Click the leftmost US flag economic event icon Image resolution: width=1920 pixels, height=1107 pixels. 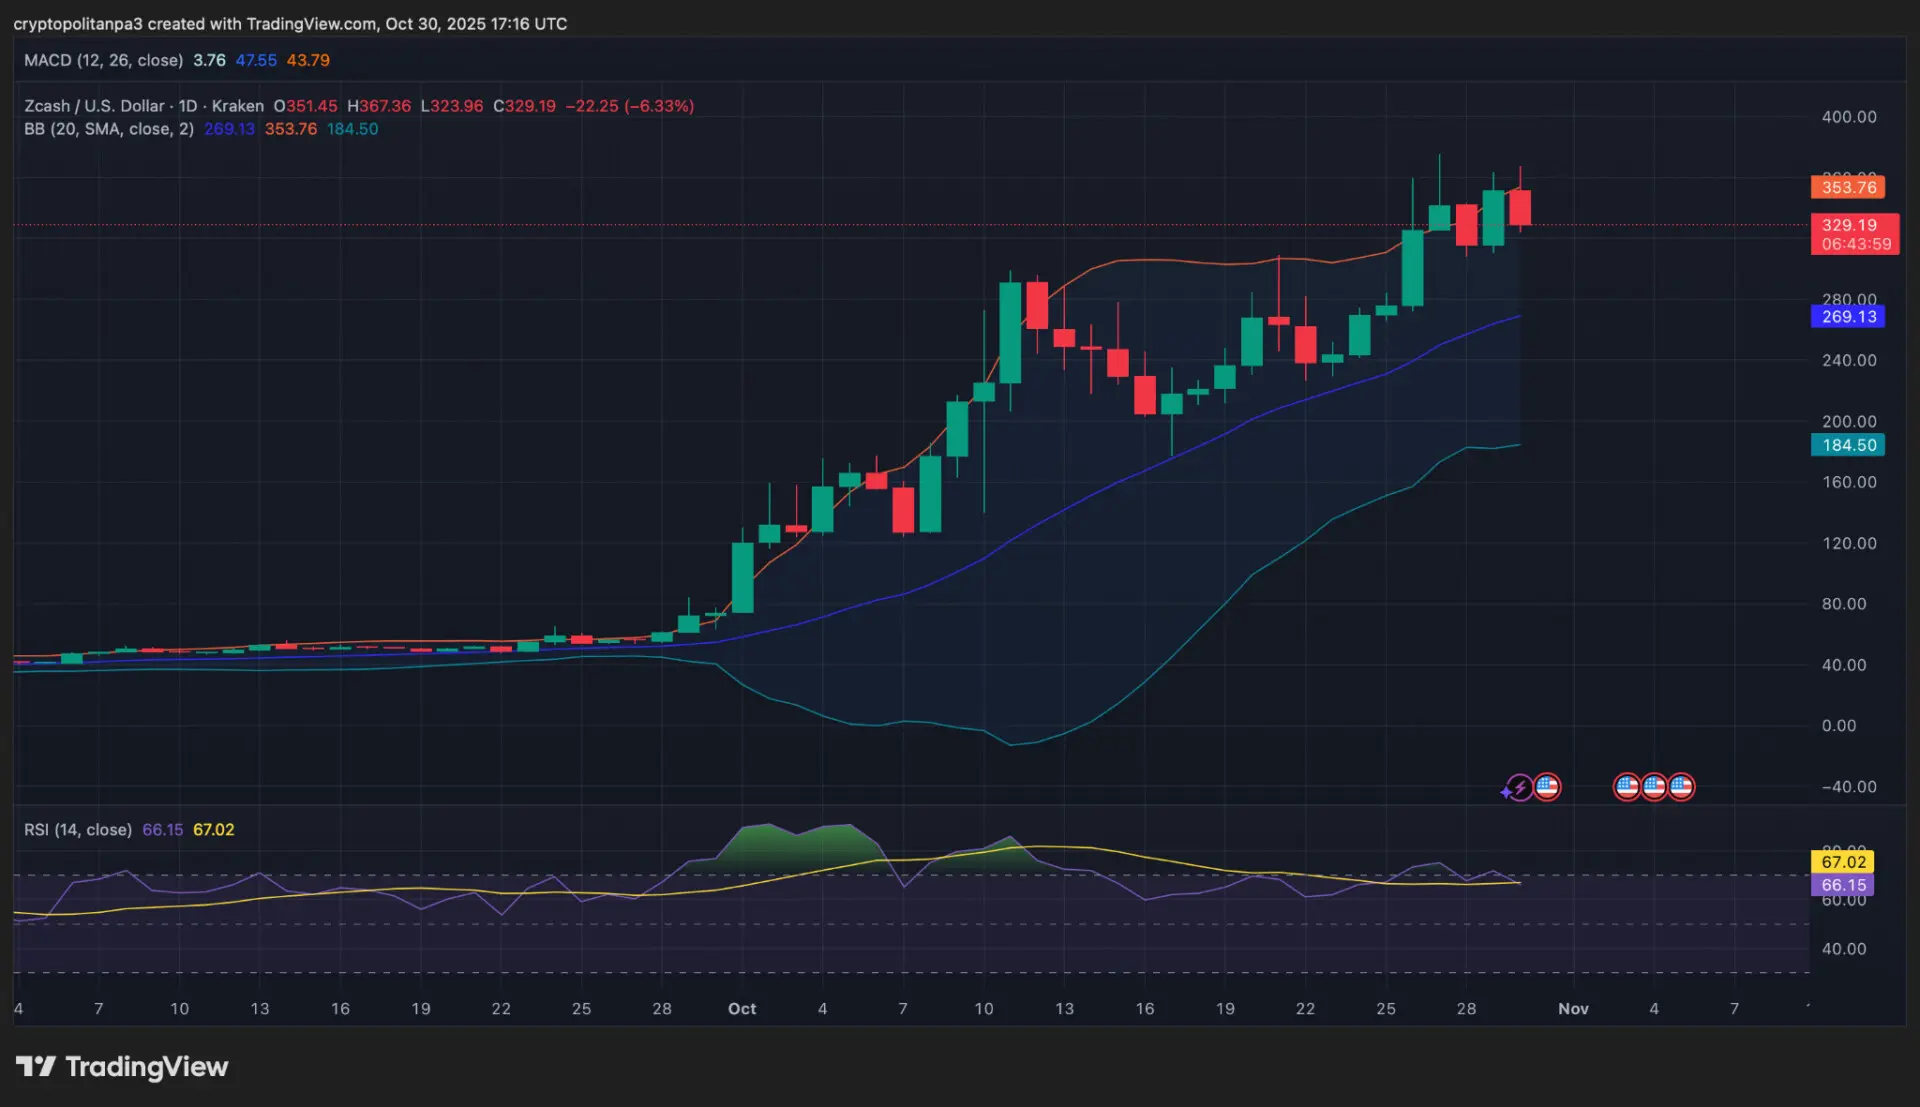pos(1628,787)
